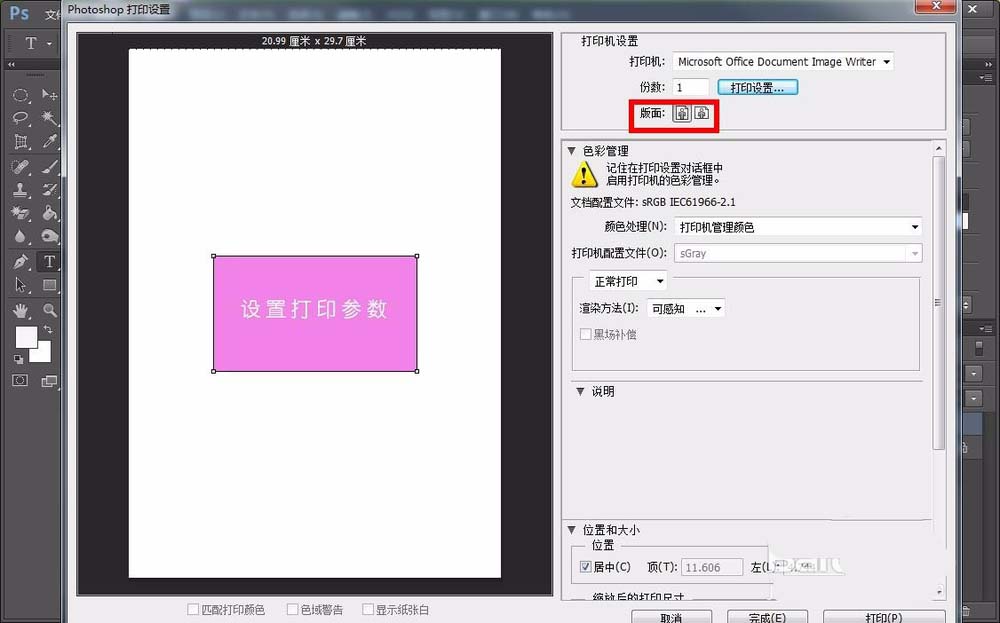
Task: Click the 顶(T) top position field
Action: [712, 567]
